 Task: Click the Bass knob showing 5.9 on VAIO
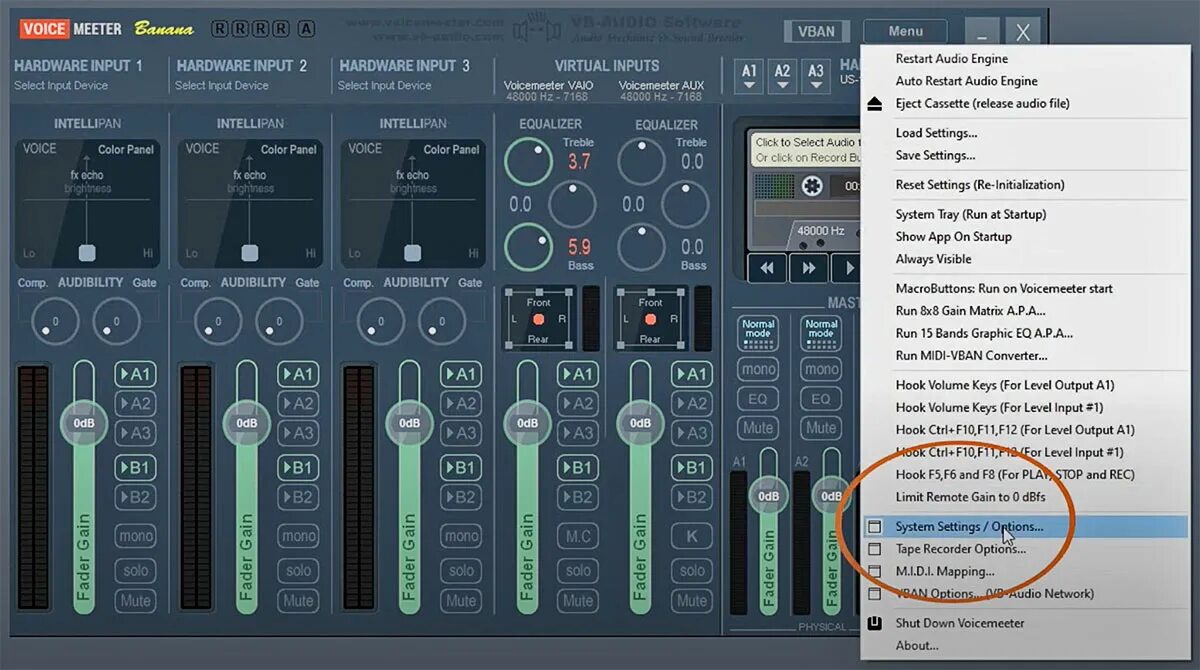click(528, 246)
